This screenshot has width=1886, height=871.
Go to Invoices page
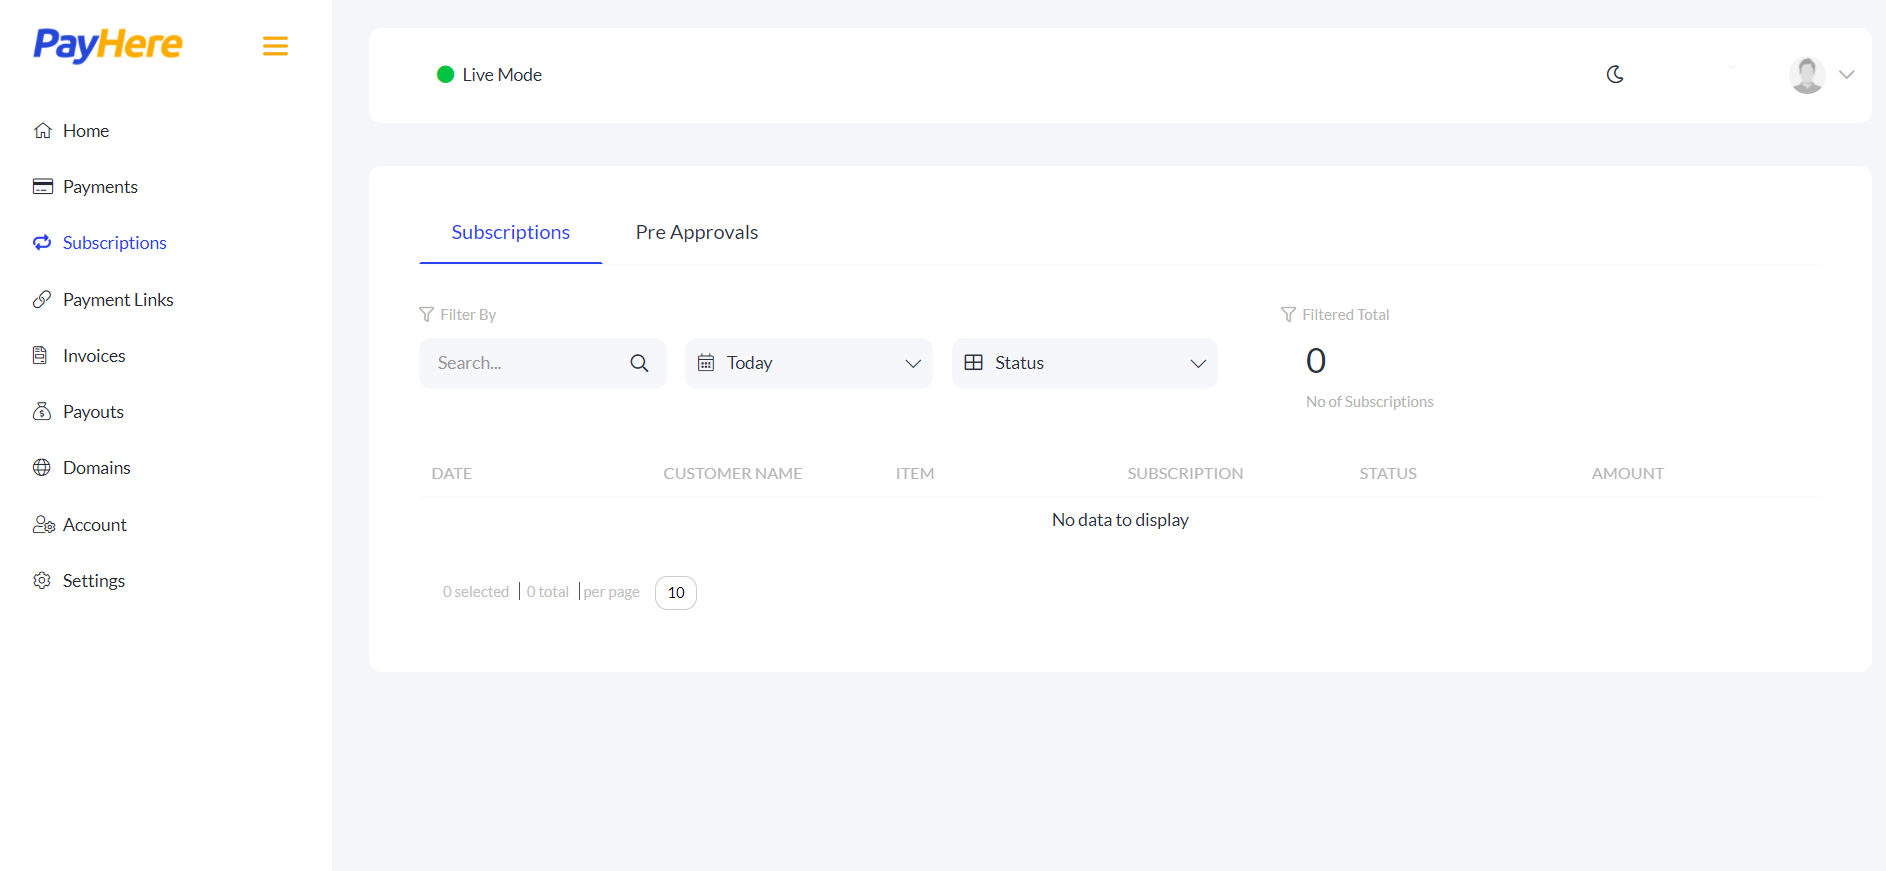(x=94, y=356)
